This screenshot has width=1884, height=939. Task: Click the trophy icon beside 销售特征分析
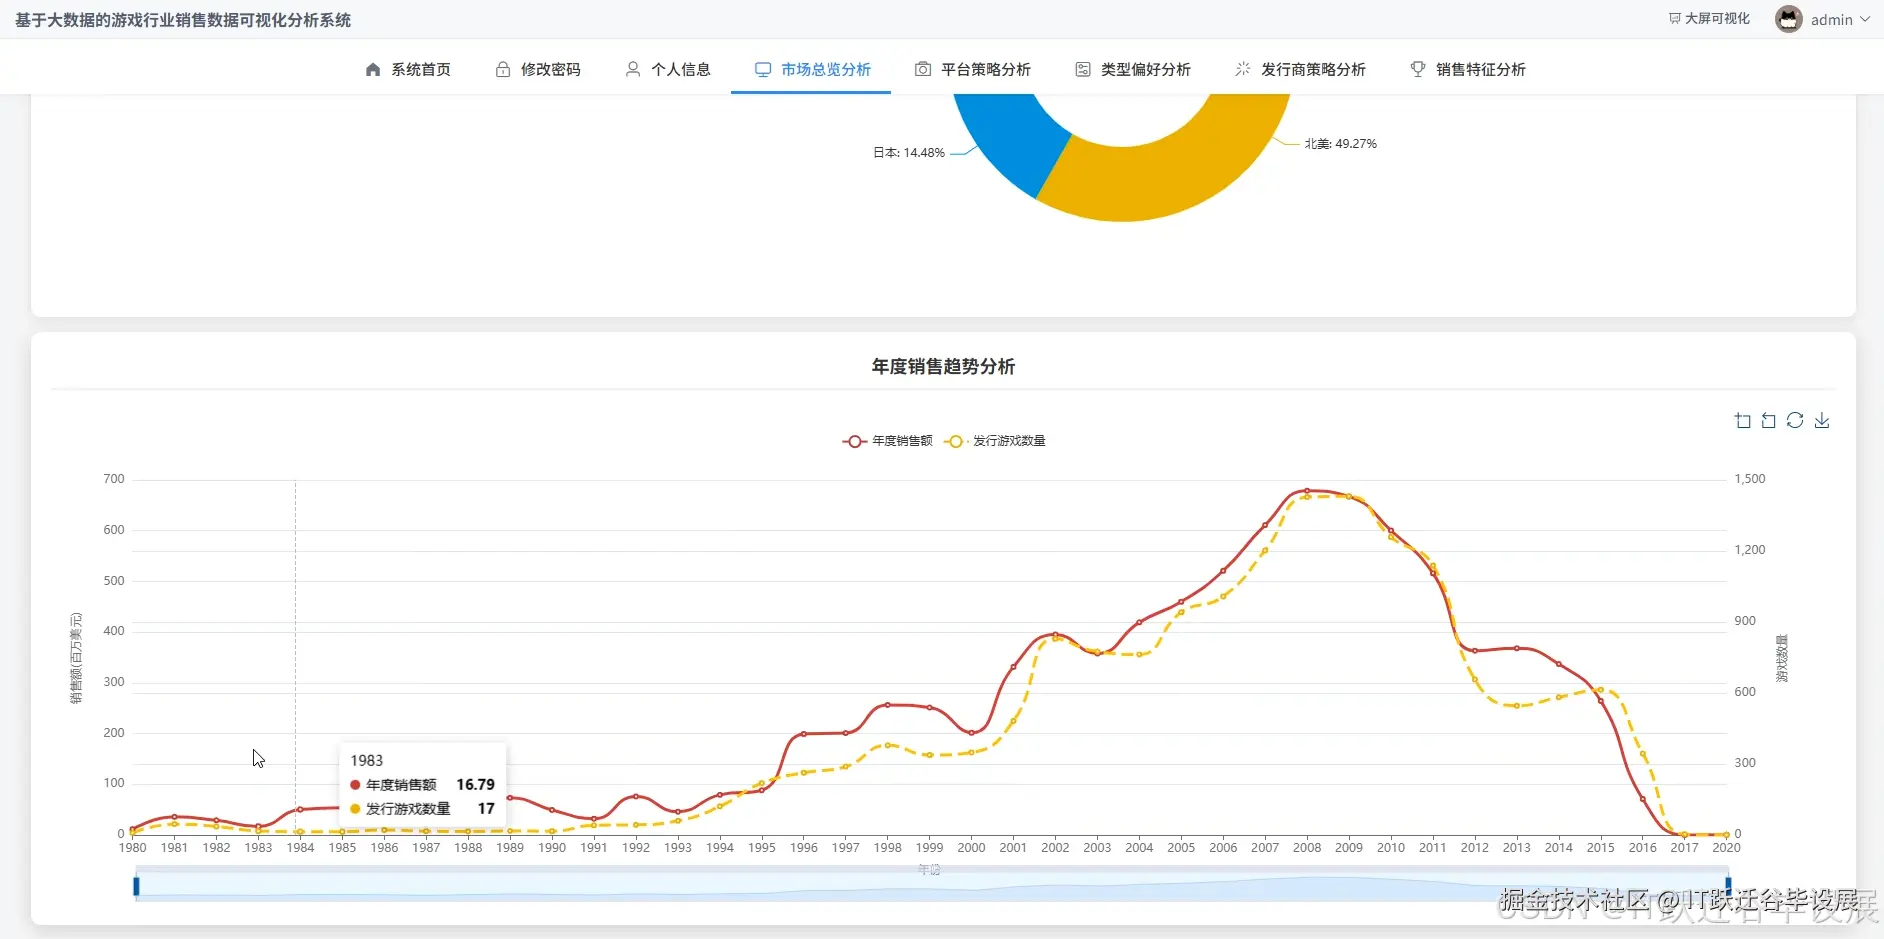tap(1419, 69)
